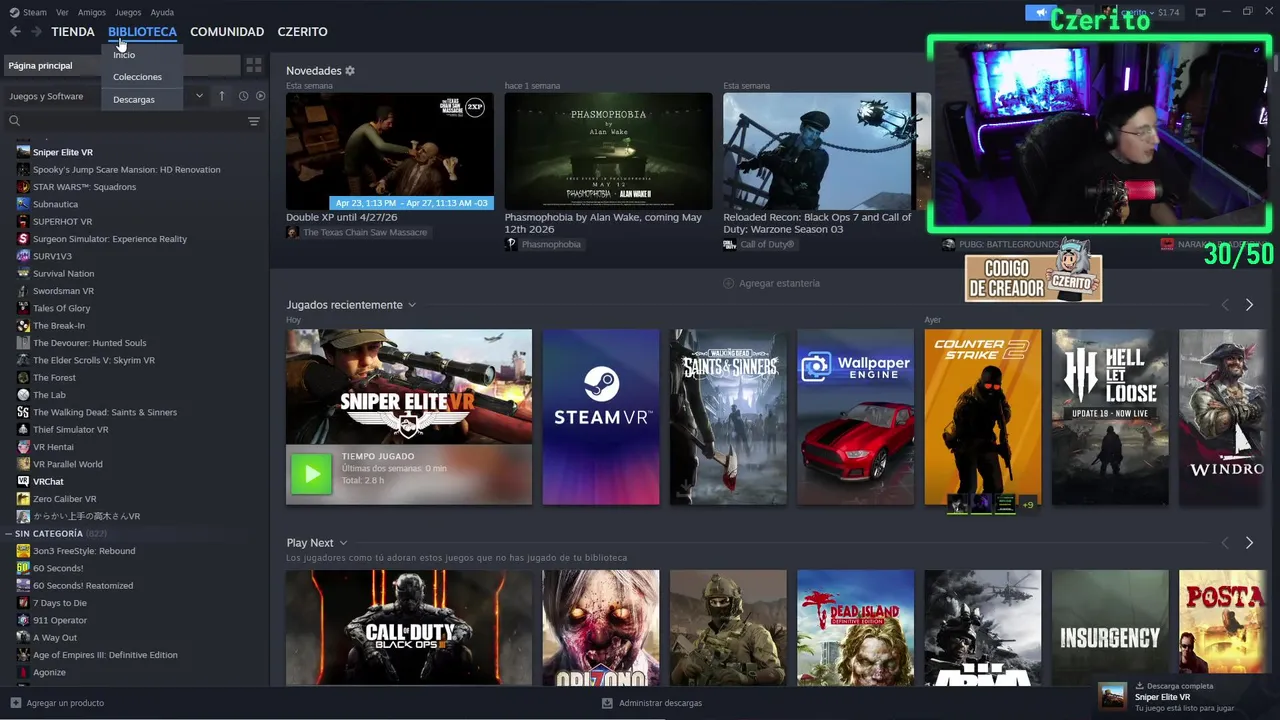Click the plus icon beside Agregar un producto
The width and height of the screenshot is (1280, 720).
click(15, 703)
